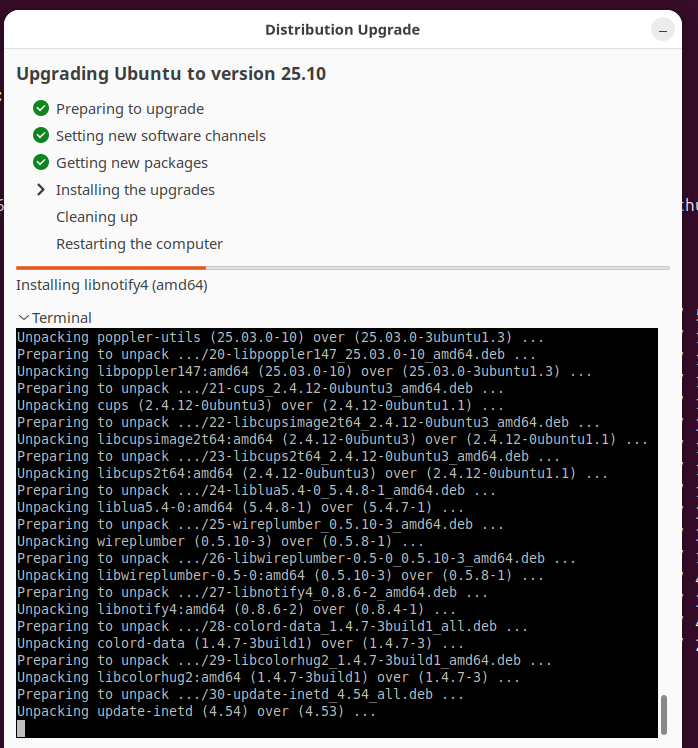Click the terminal line preparing 21-cups deb
Screen dimensions: 698x748
click(260, 388)
